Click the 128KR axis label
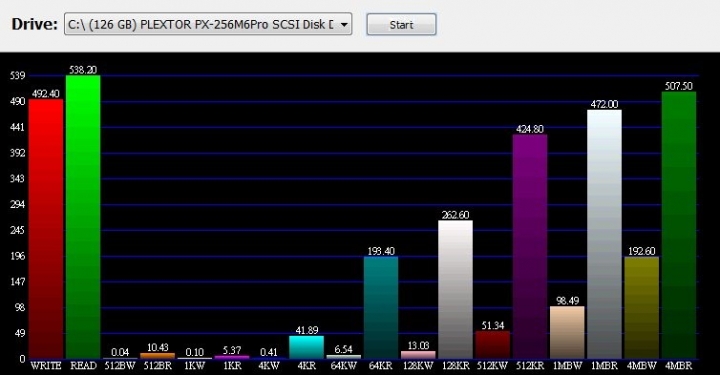720x375 pixels. click(456, 366)
